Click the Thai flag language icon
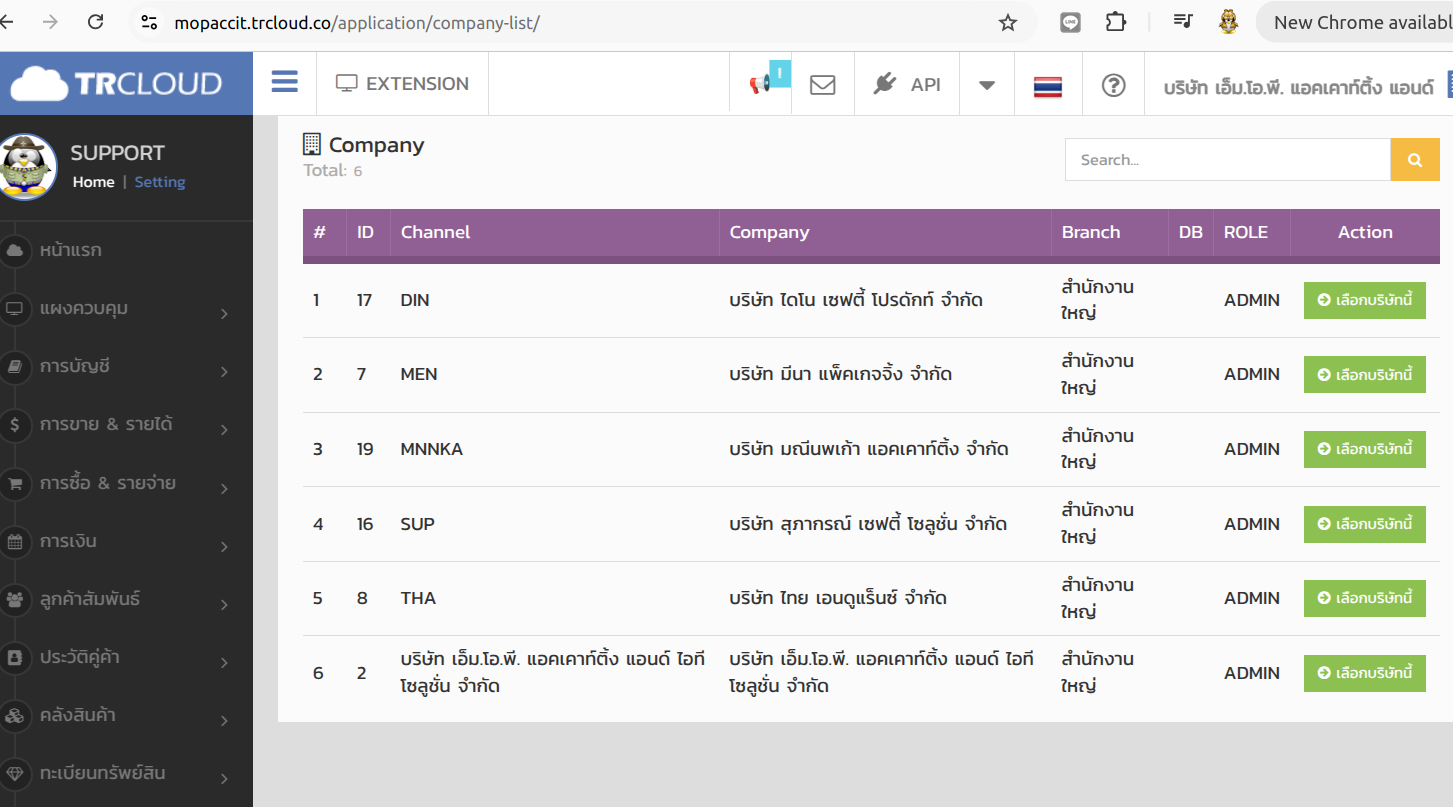Screen dimensions: 1453x807 point(1047,86)
